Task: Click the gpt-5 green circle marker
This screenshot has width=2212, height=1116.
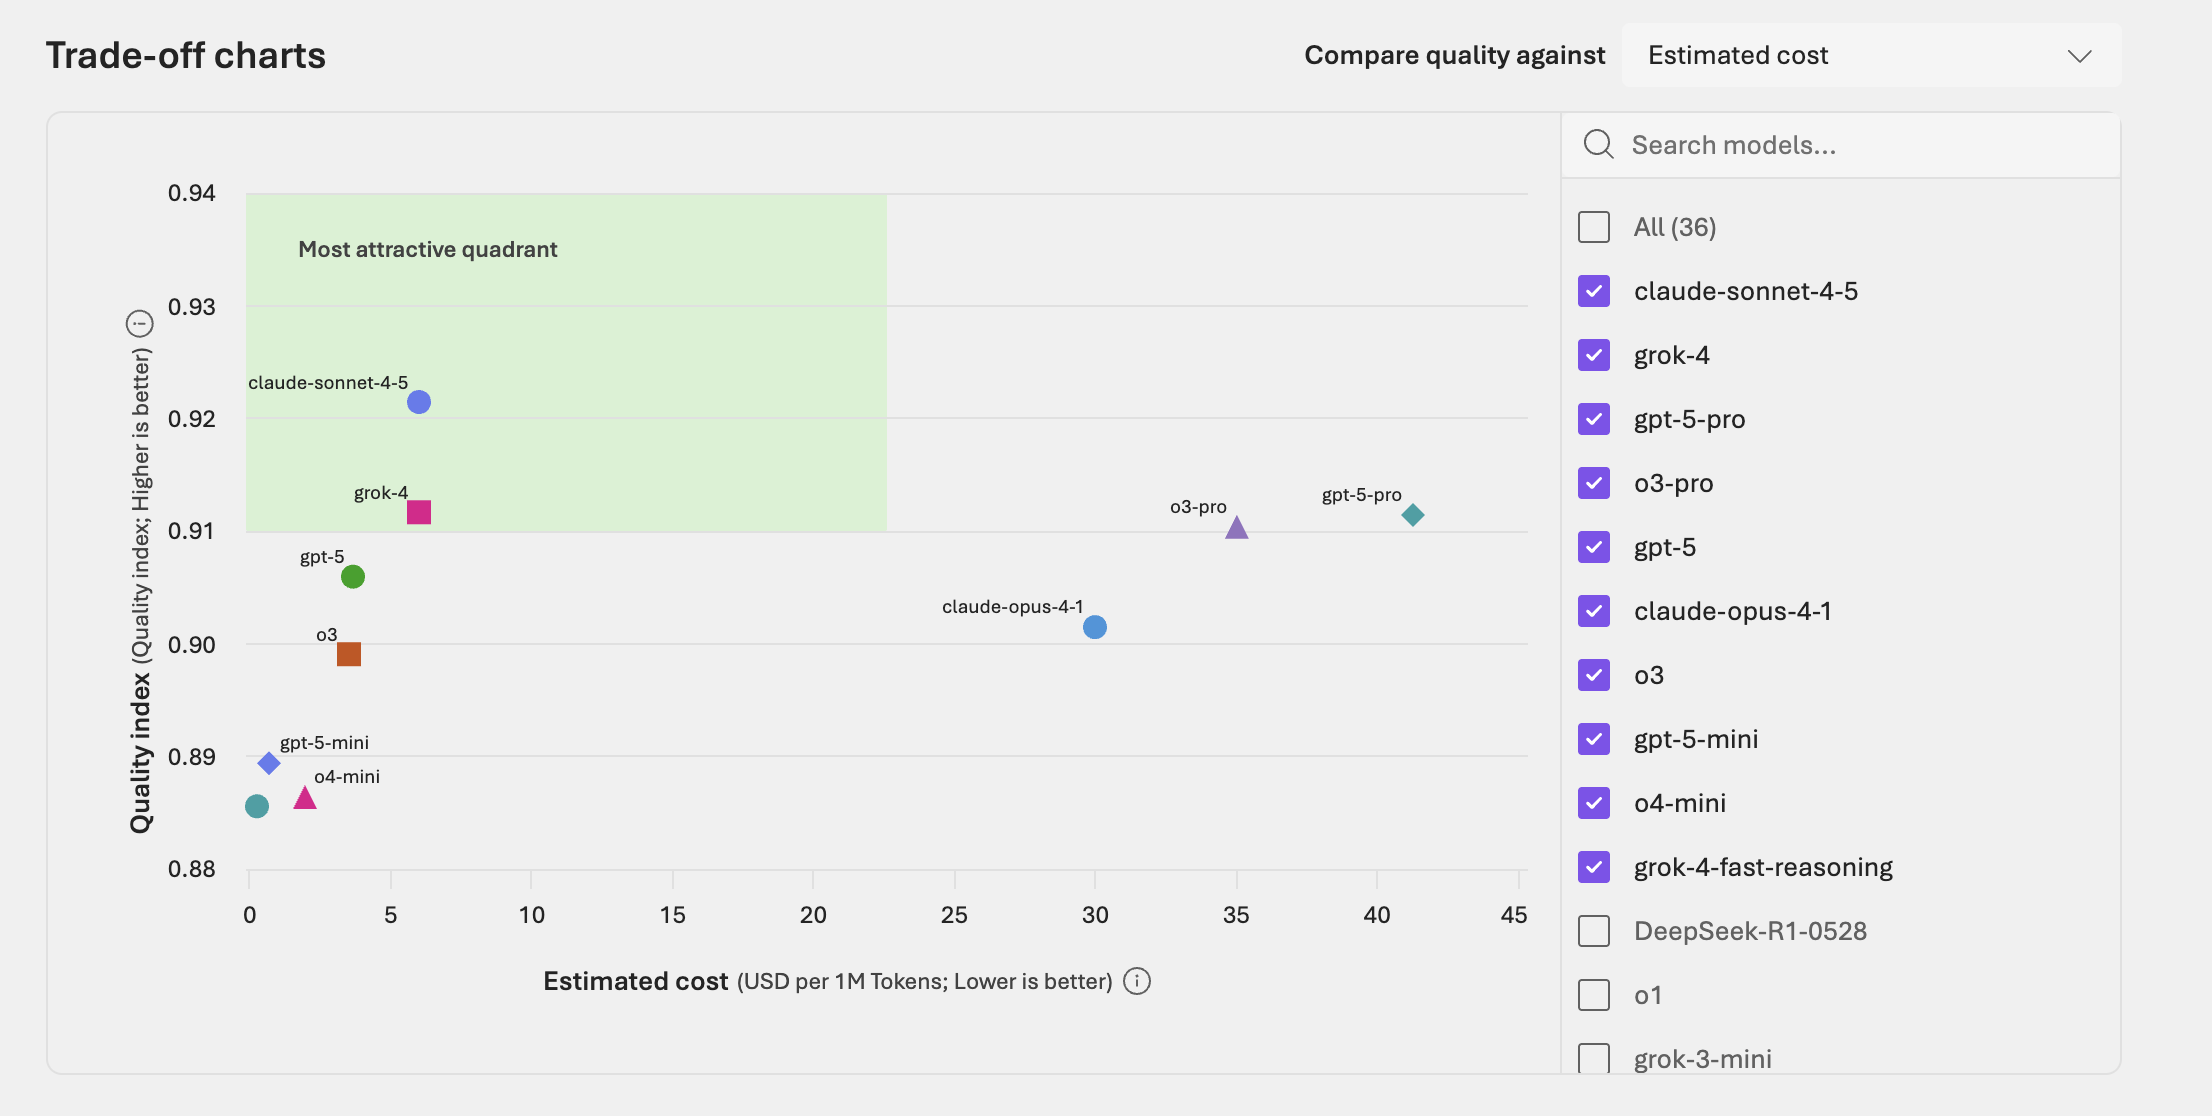Action: [x=353, y=577]
